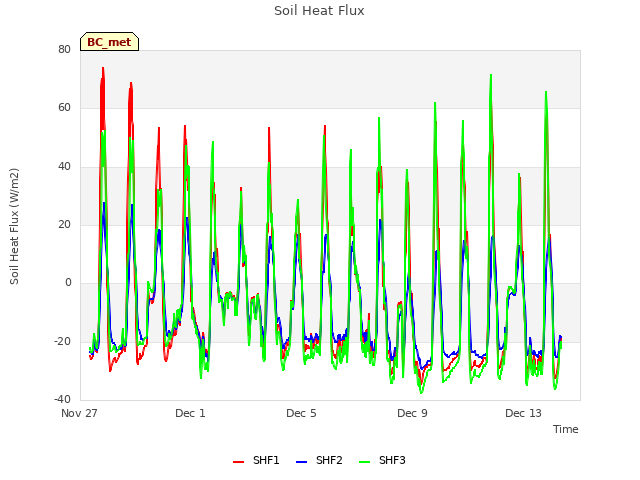Click the 60 y-axis tick value
The image size is (640, 480).
[x=64, y=108]
